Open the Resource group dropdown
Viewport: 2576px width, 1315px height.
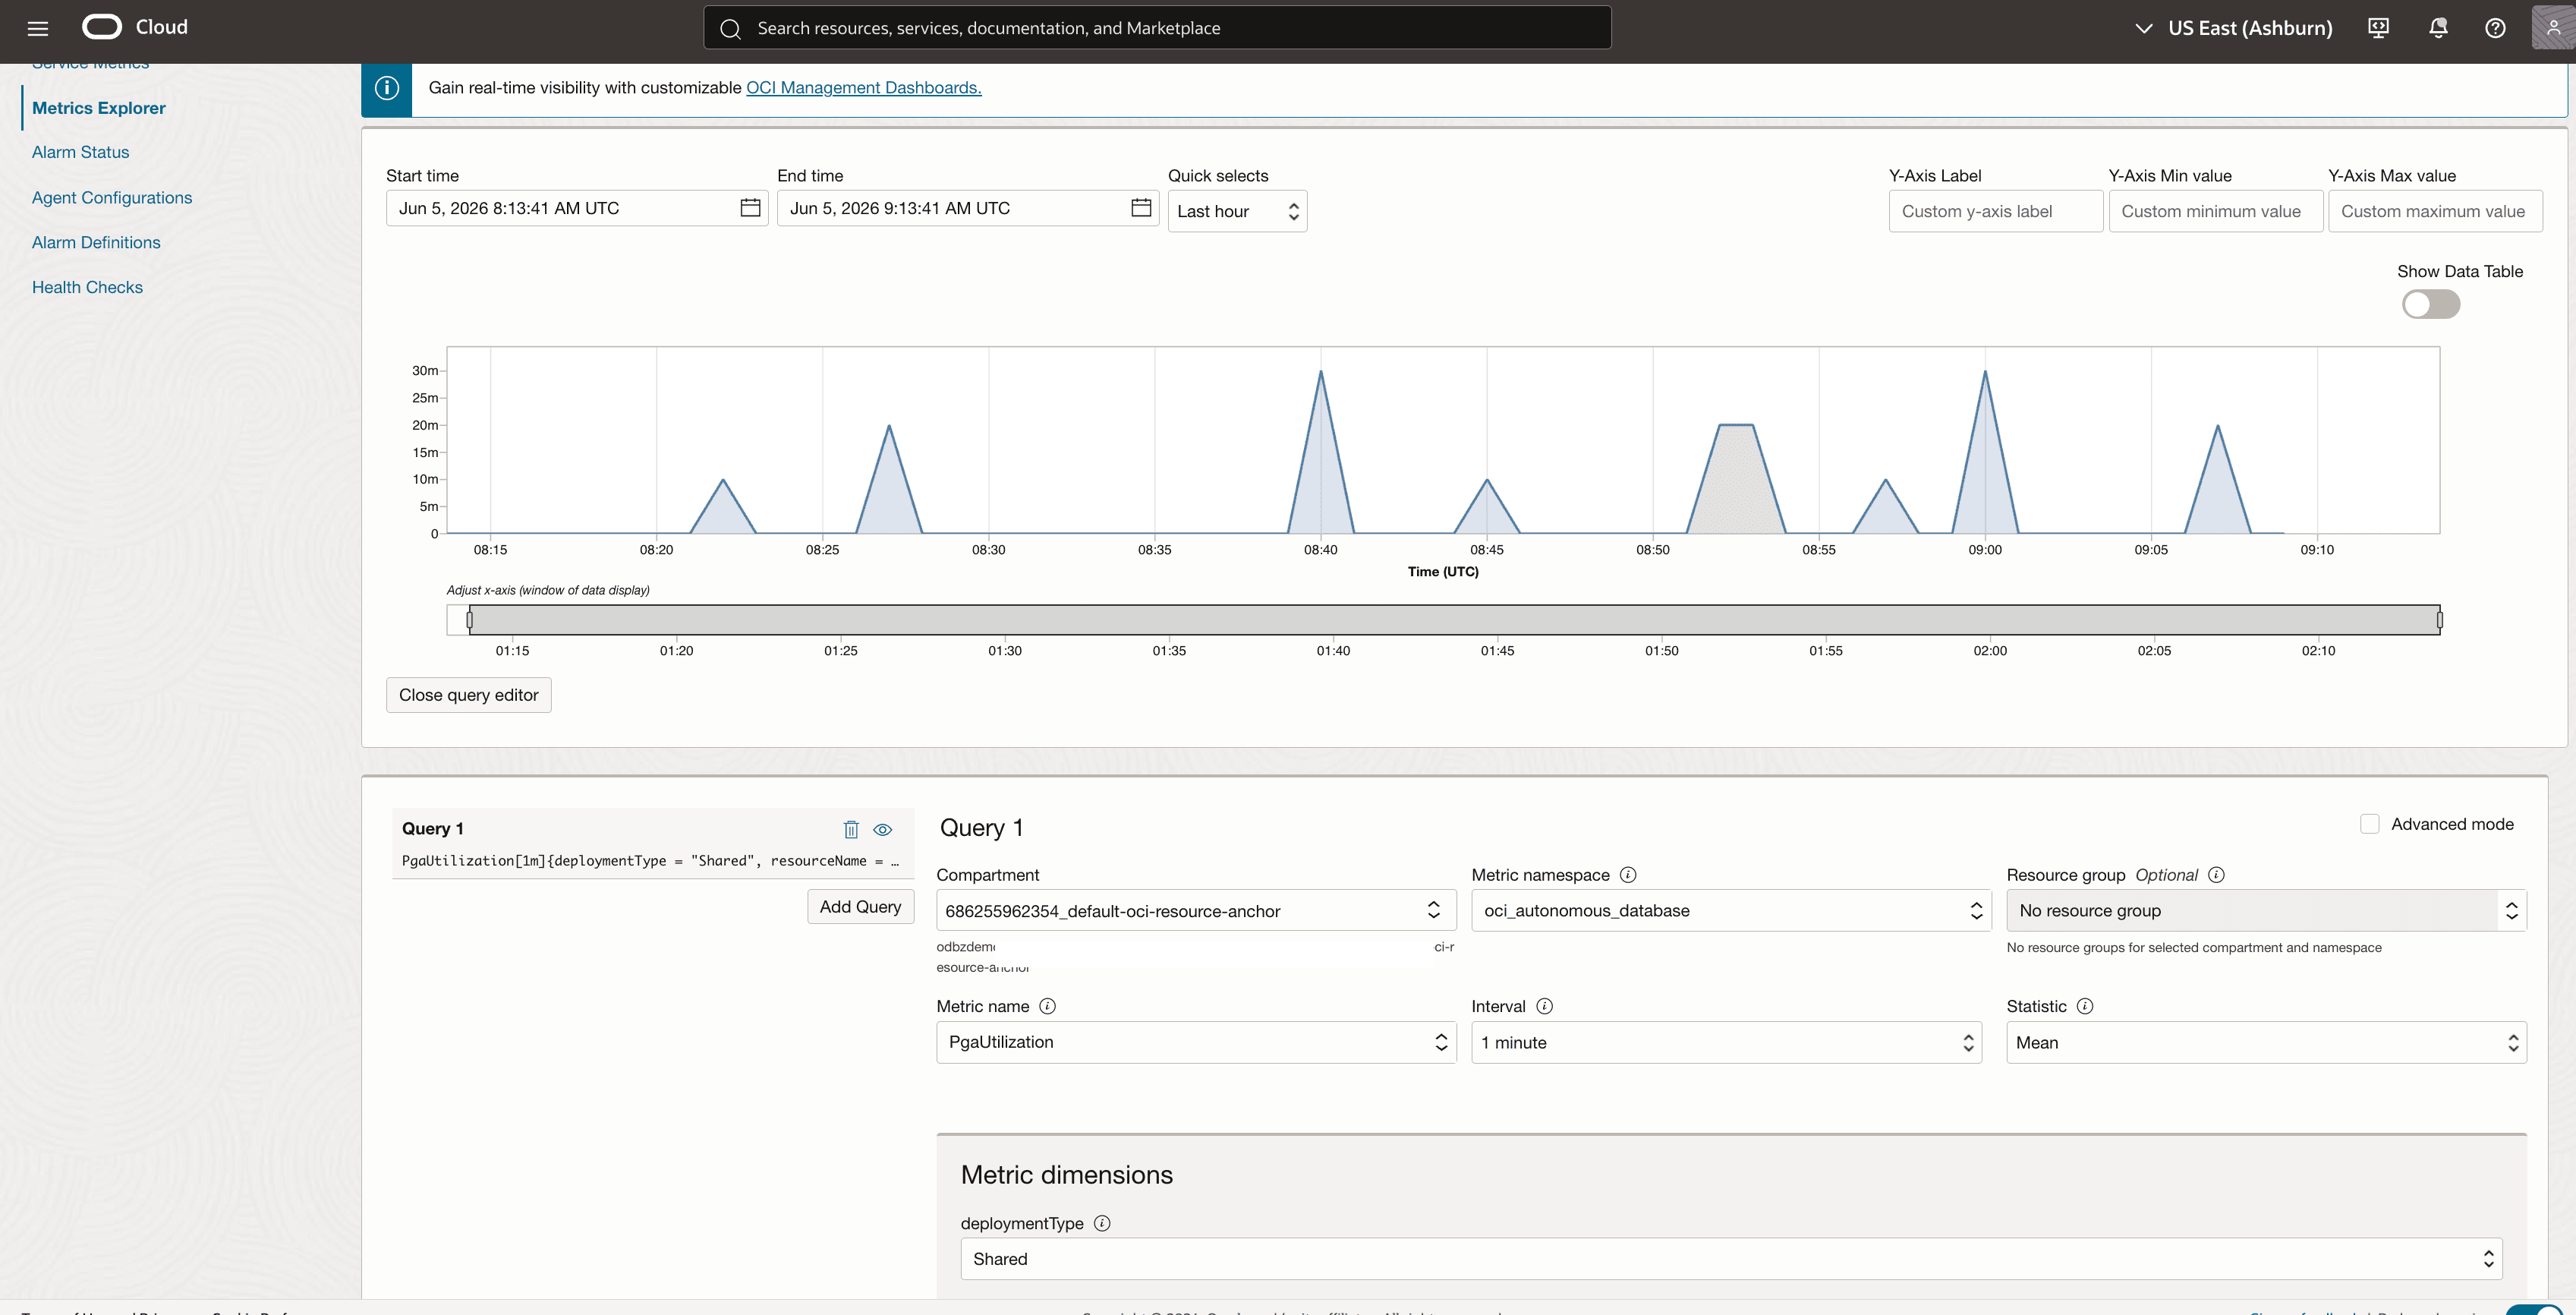click(2266, 910)
